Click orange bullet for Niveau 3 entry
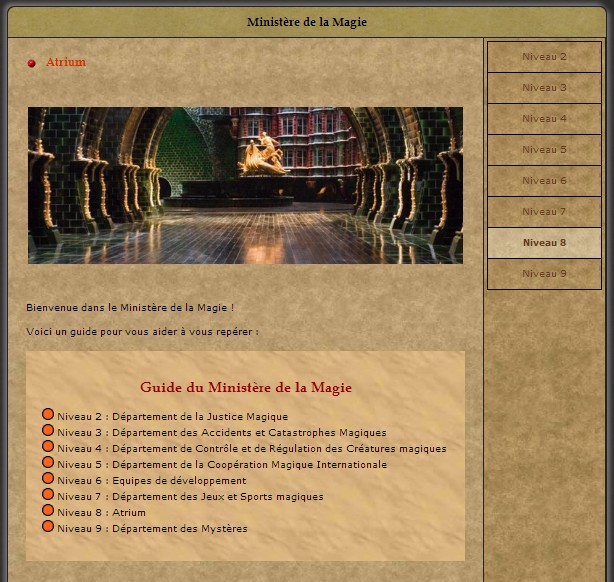The width and height of the screenshot is (614, 582). pyautogui.click(x=48, y=430)
